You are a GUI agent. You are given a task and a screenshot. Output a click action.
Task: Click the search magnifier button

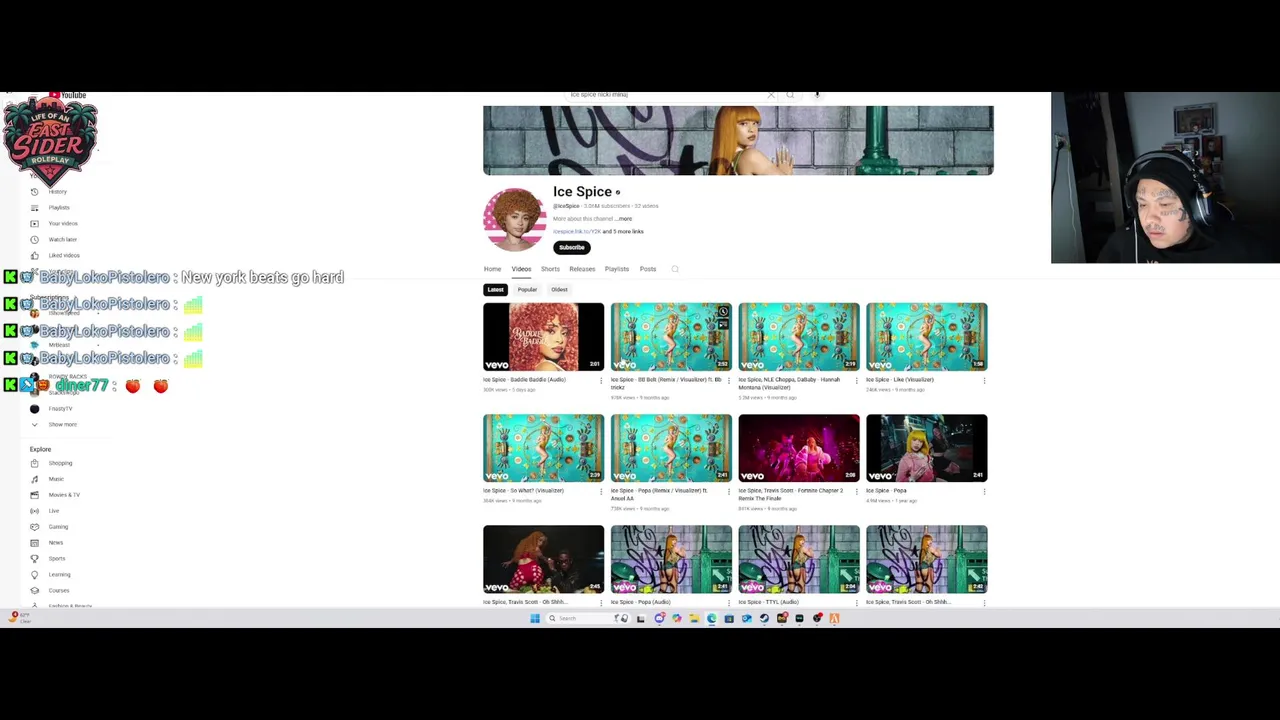(790, 95)
